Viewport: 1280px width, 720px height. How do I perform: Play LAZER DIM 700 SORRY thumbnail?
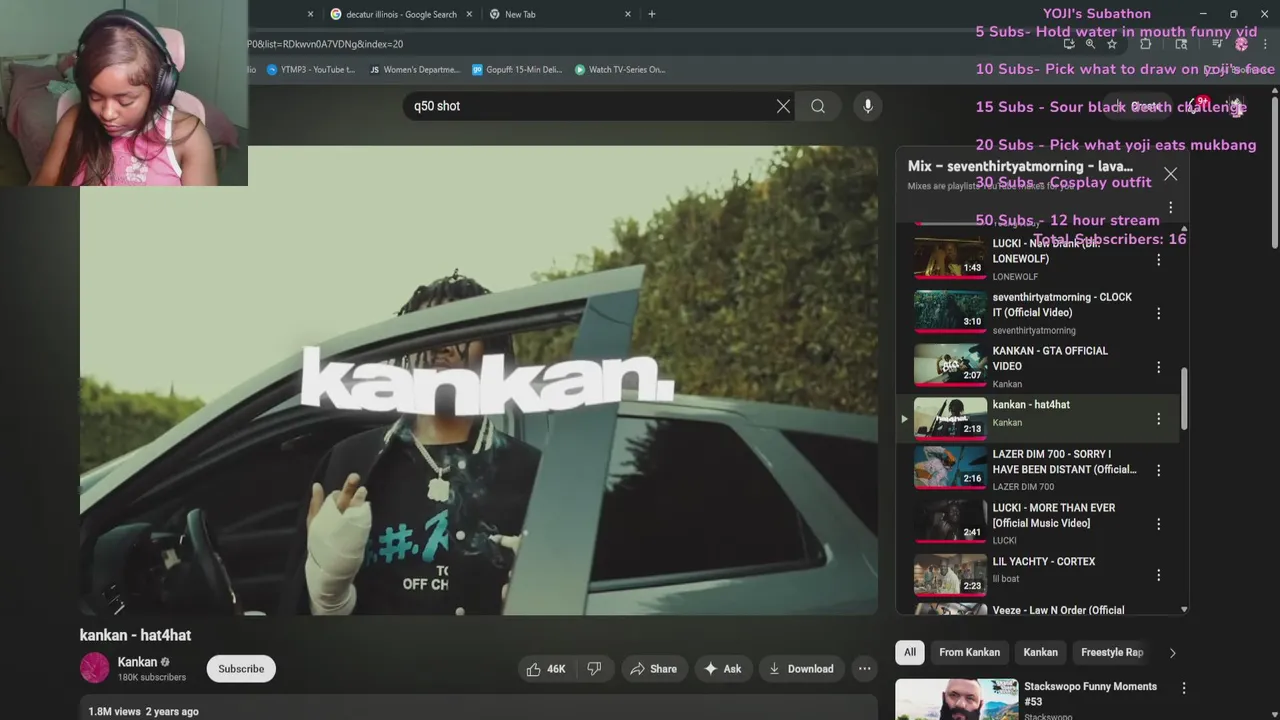(x=950, y=467)
